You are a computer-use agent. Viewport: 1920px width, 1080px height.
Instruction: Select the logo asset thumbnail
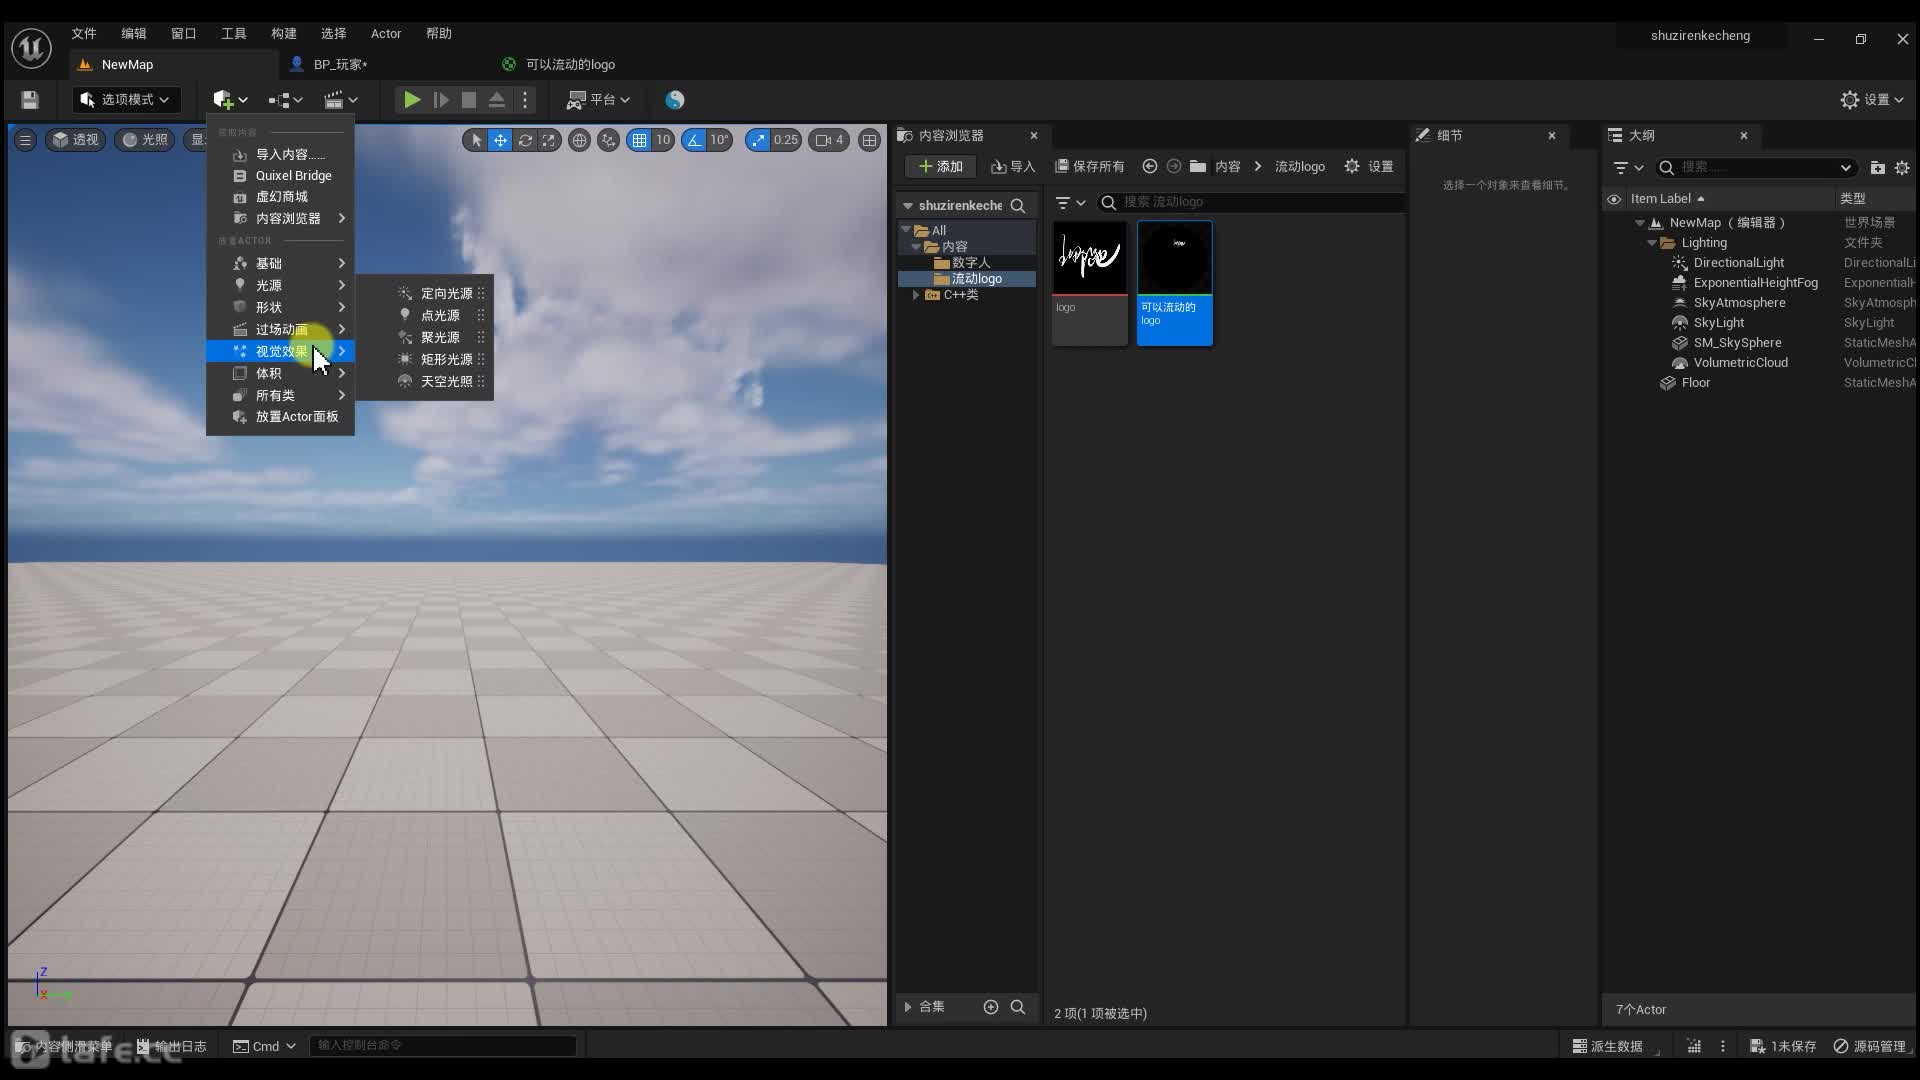(1089, 284)
